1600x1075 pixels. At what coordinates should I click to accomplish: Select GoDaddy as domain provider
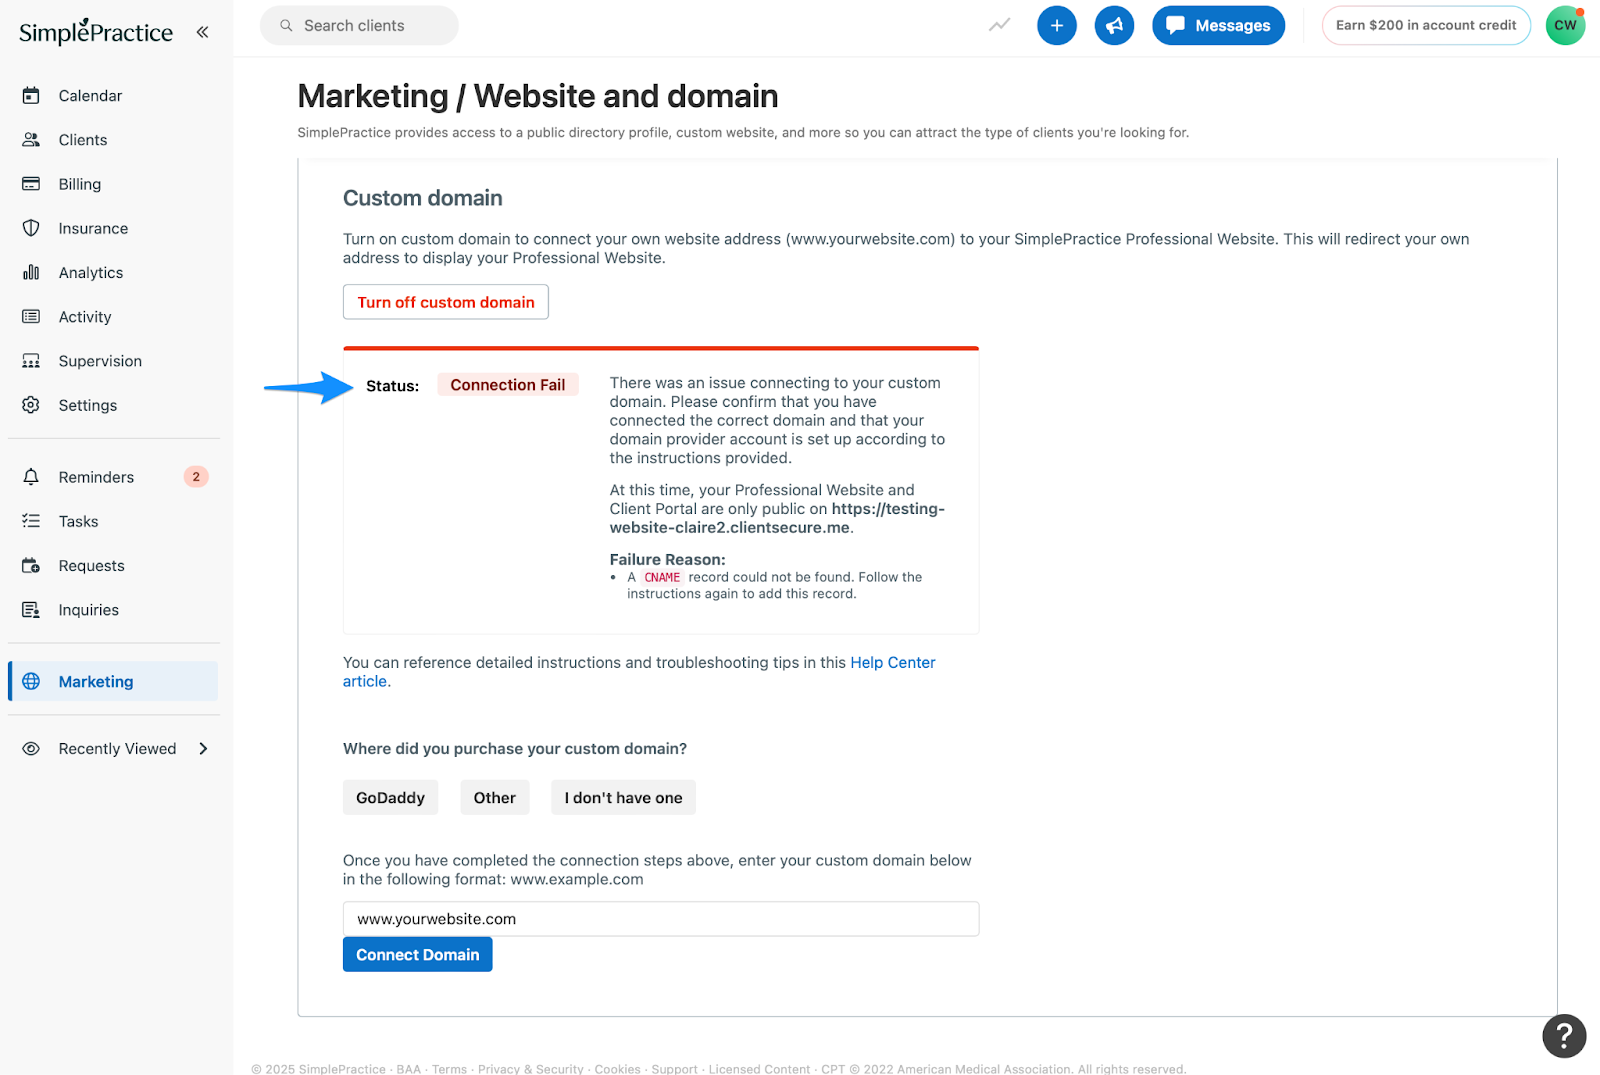390,798
